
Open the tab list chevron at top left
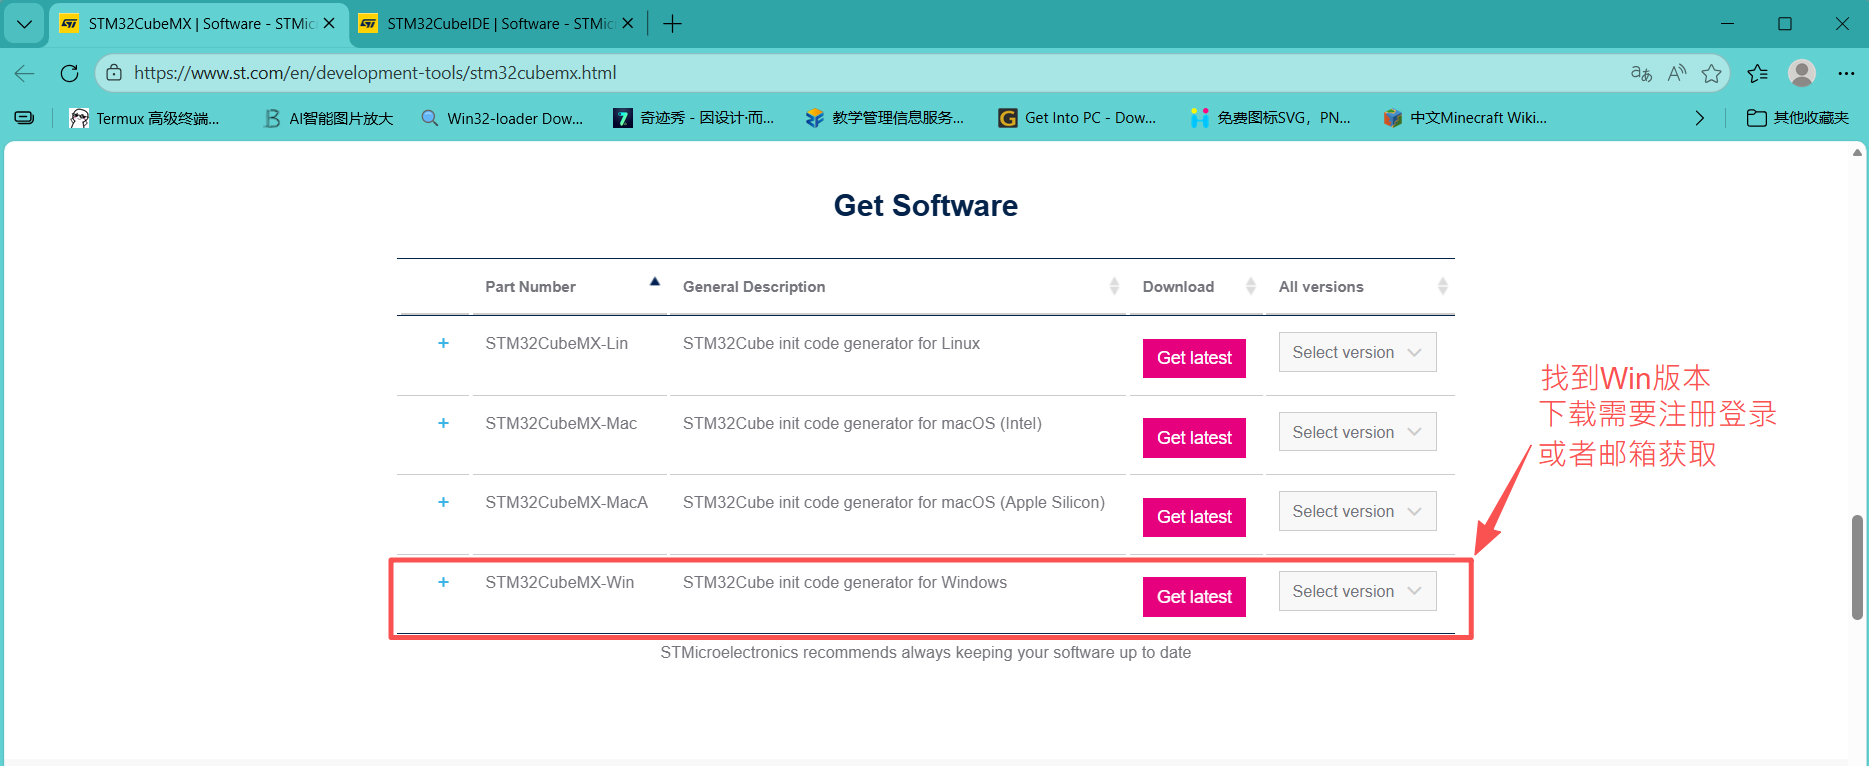pos(24,24)
